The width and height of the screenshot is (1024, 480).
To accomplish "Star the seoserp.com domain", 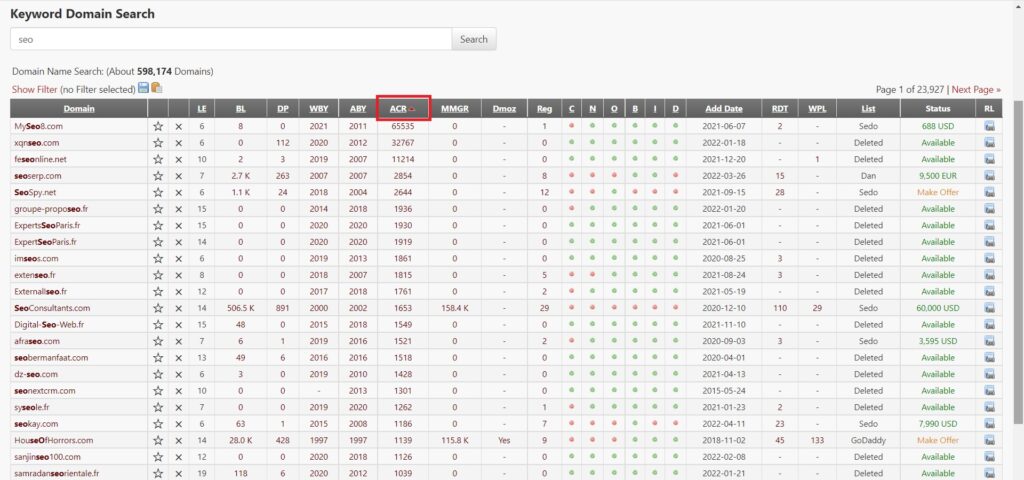I will 157,176.
